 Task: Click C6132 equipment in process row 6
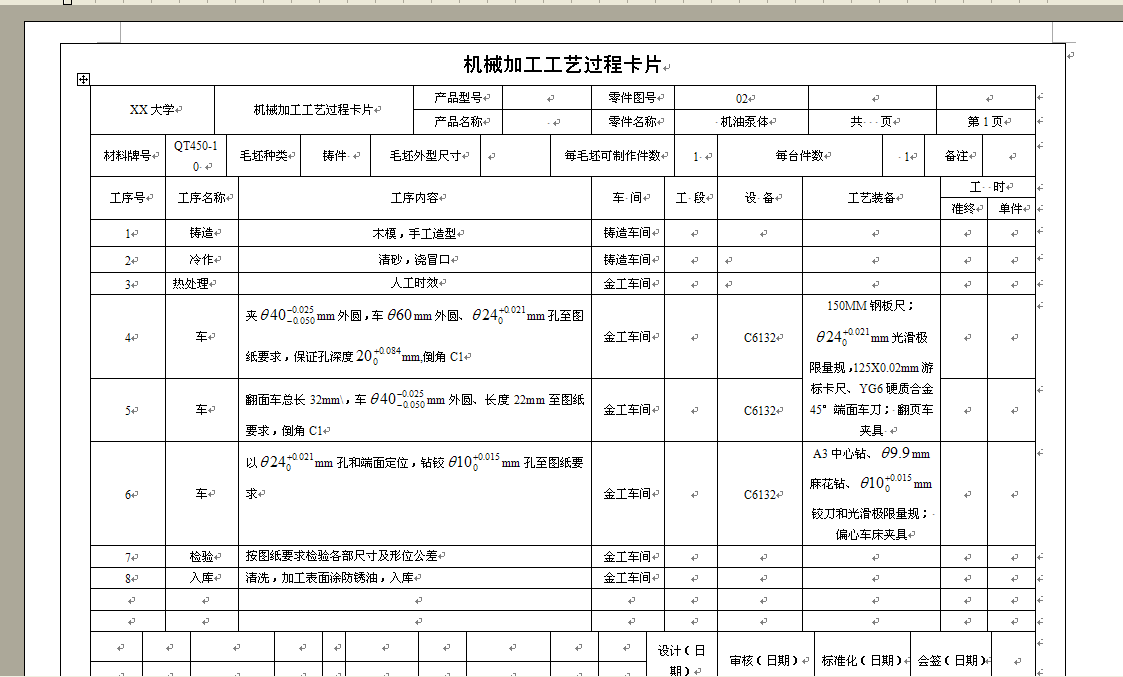[760, 494]
